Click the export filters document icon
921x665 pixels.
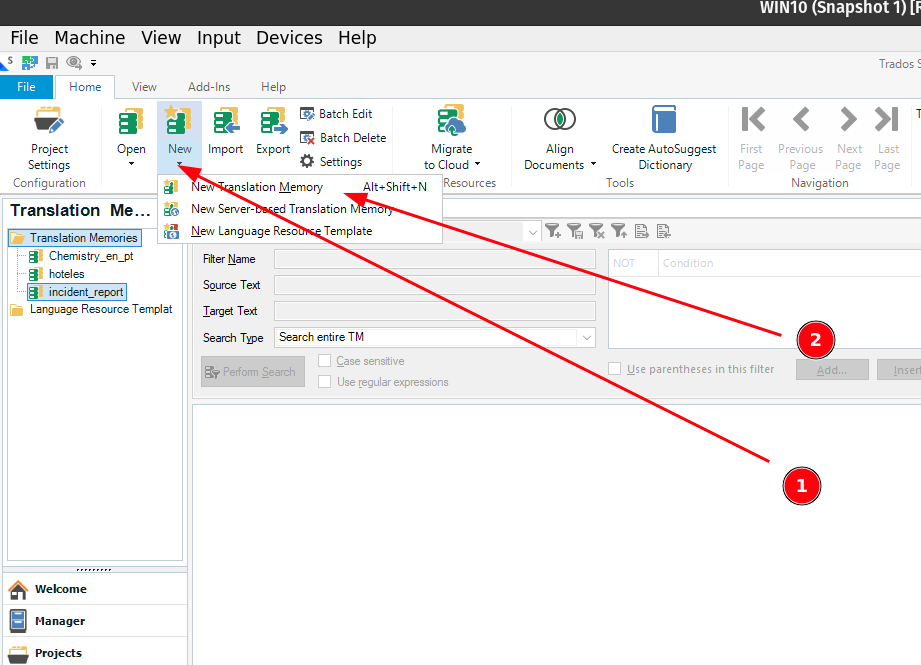pyautogui.click(x=641, y=231)
